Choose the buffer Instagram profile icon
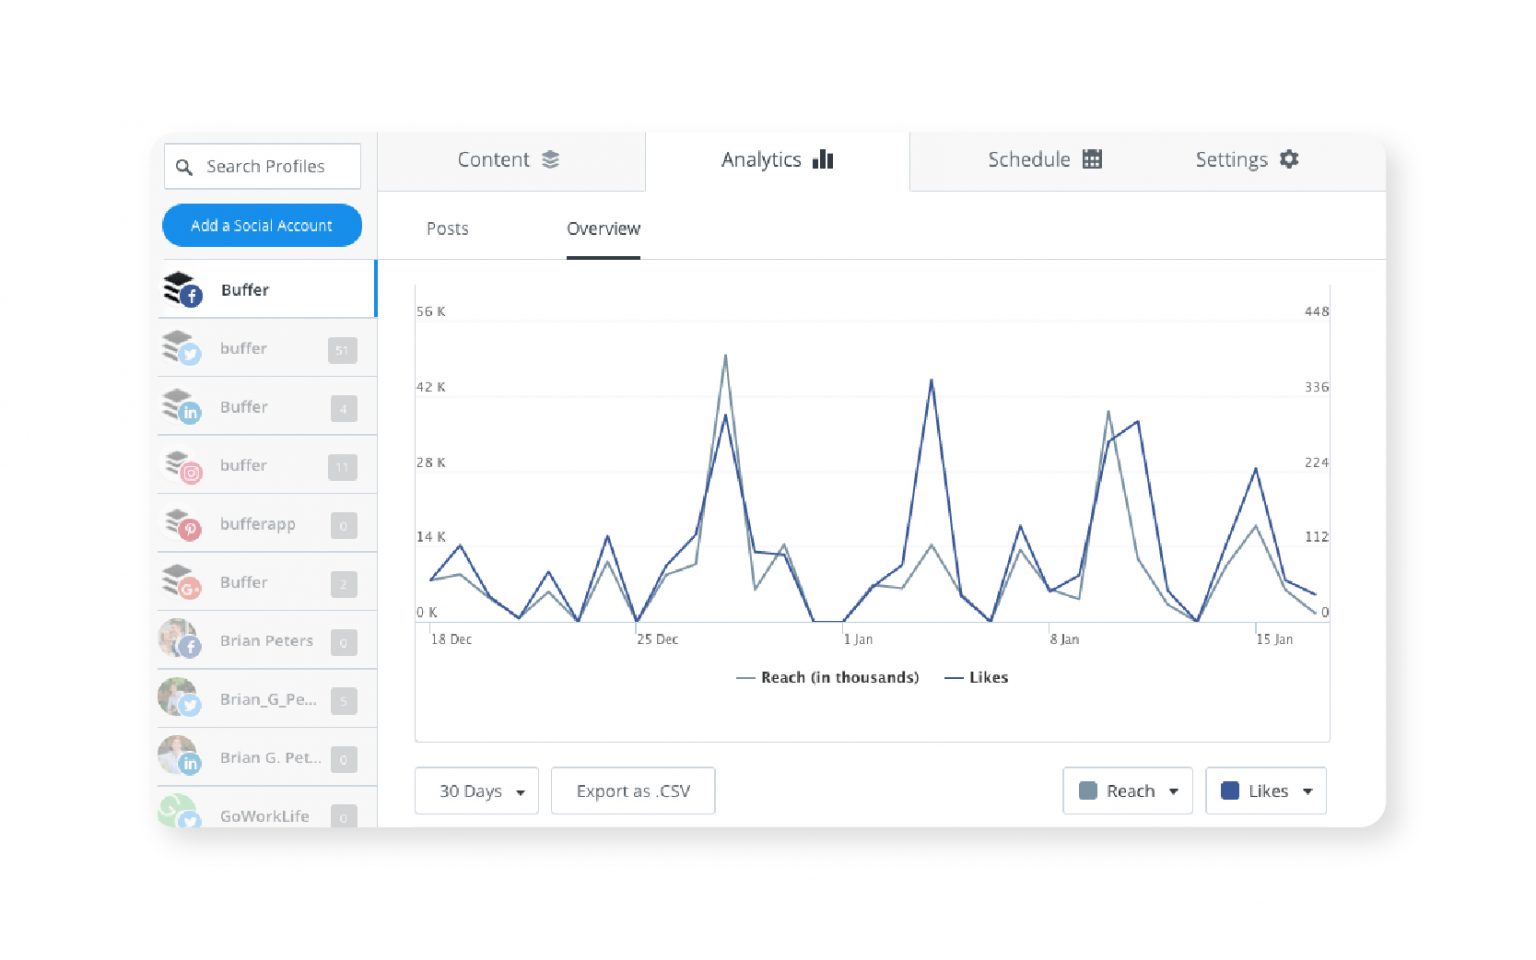Viewport: 1536px width, 960px height. 183,466
